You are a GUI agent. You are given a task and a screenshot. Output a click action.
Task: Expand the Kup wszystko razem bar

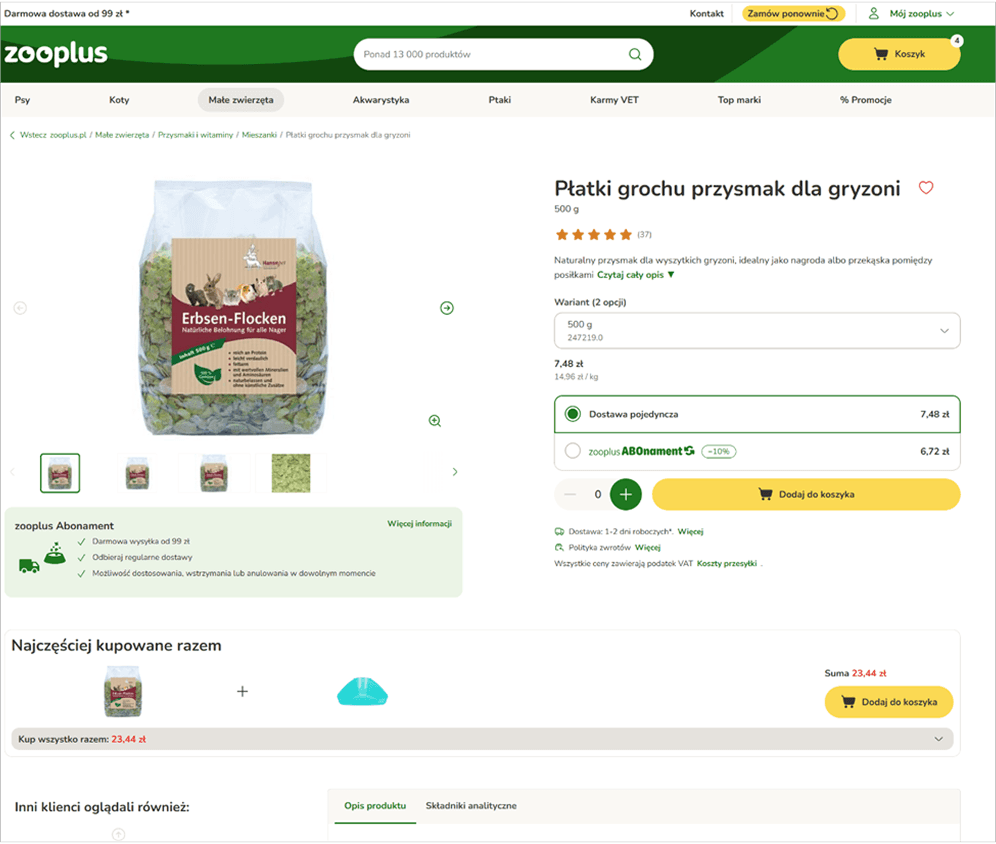[482, 739]
